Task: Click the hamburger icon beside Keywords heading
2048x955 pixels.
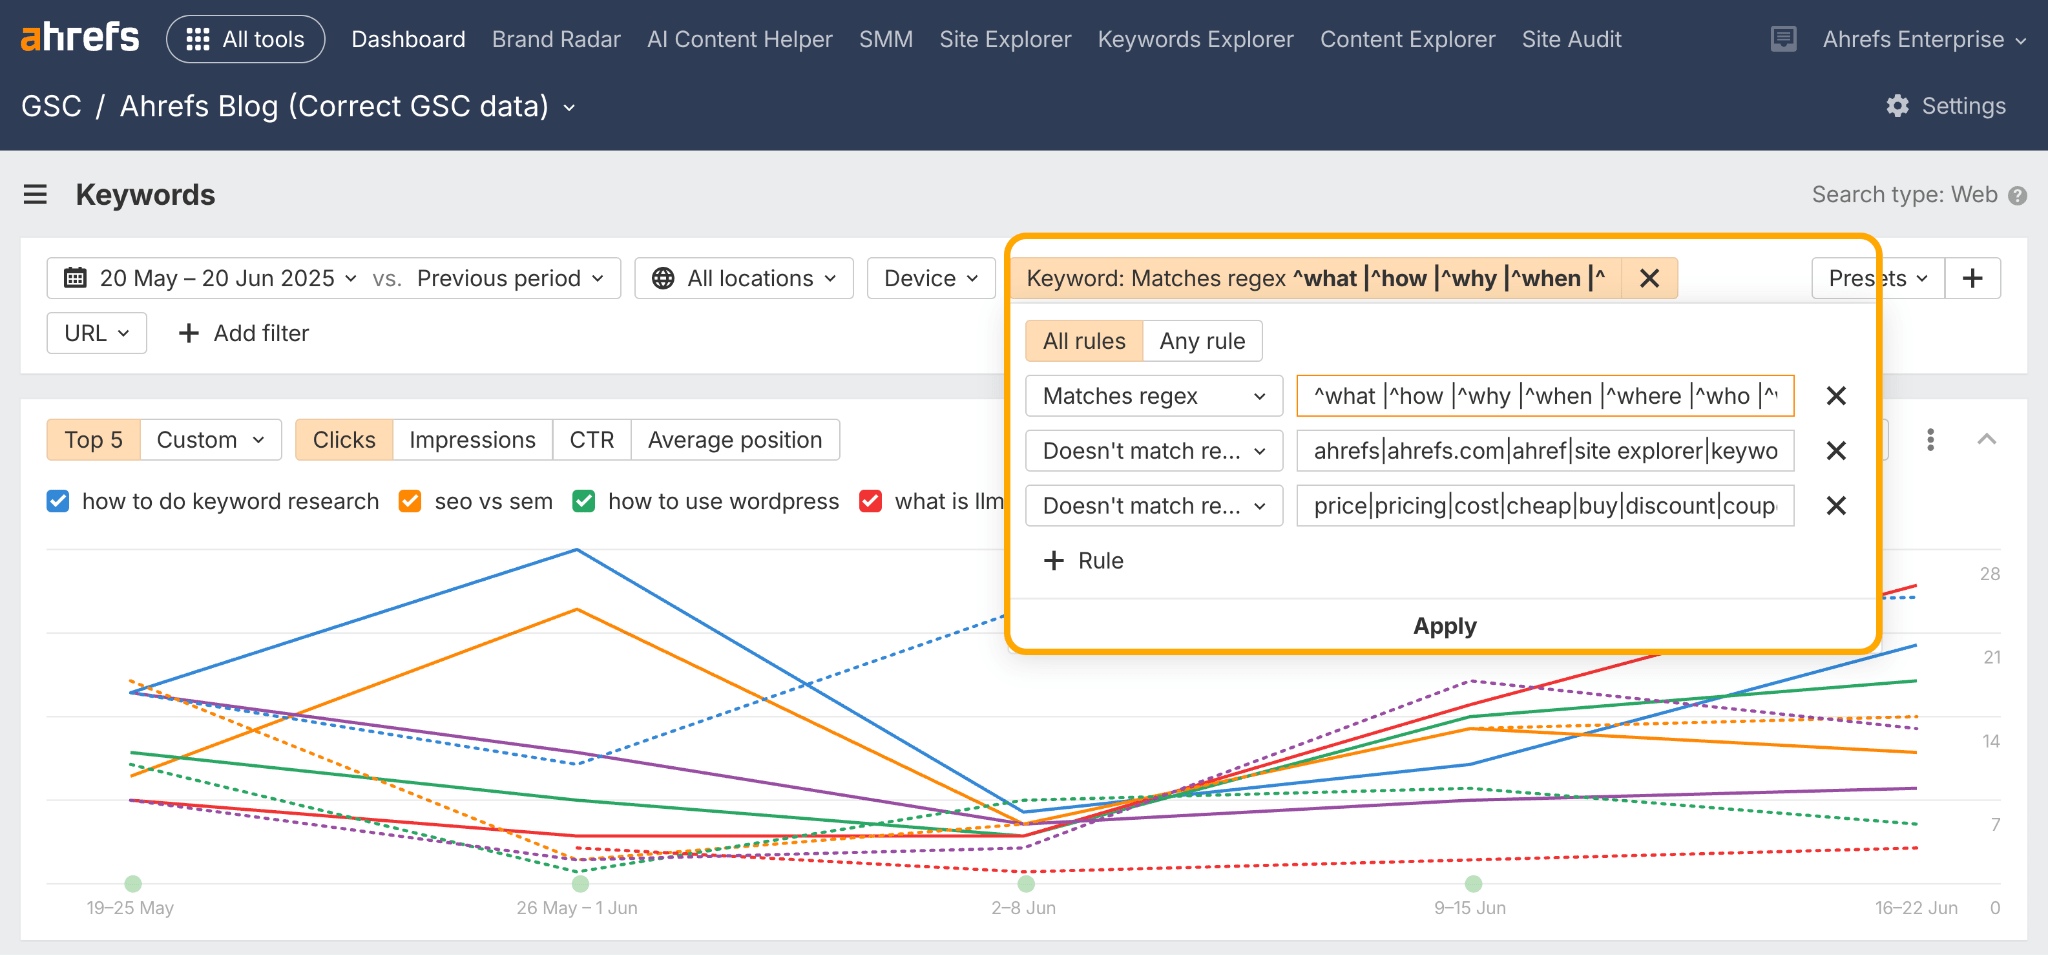Action: pyautogui.click(x=35, y=194)
